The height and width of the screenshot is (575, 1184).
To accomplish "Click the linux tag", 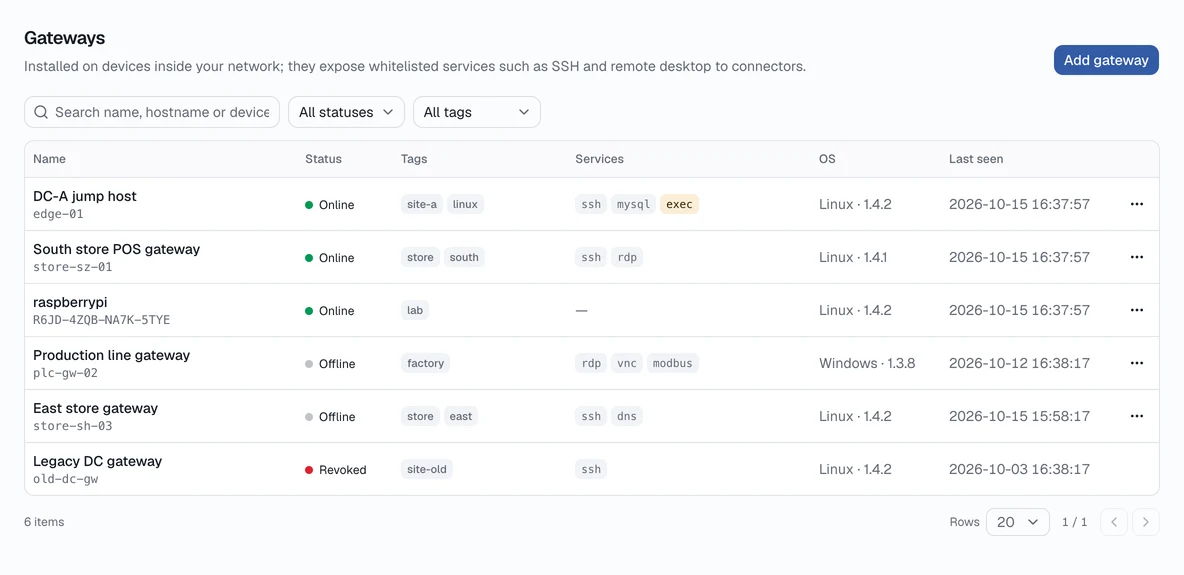I will tap(465, 204).
